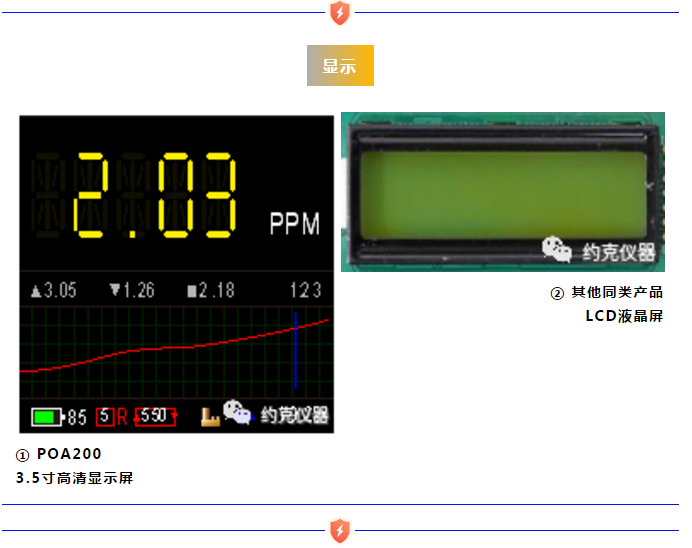
Task: Click the 123 counter on the stats row
Action: tap(306, 291)
